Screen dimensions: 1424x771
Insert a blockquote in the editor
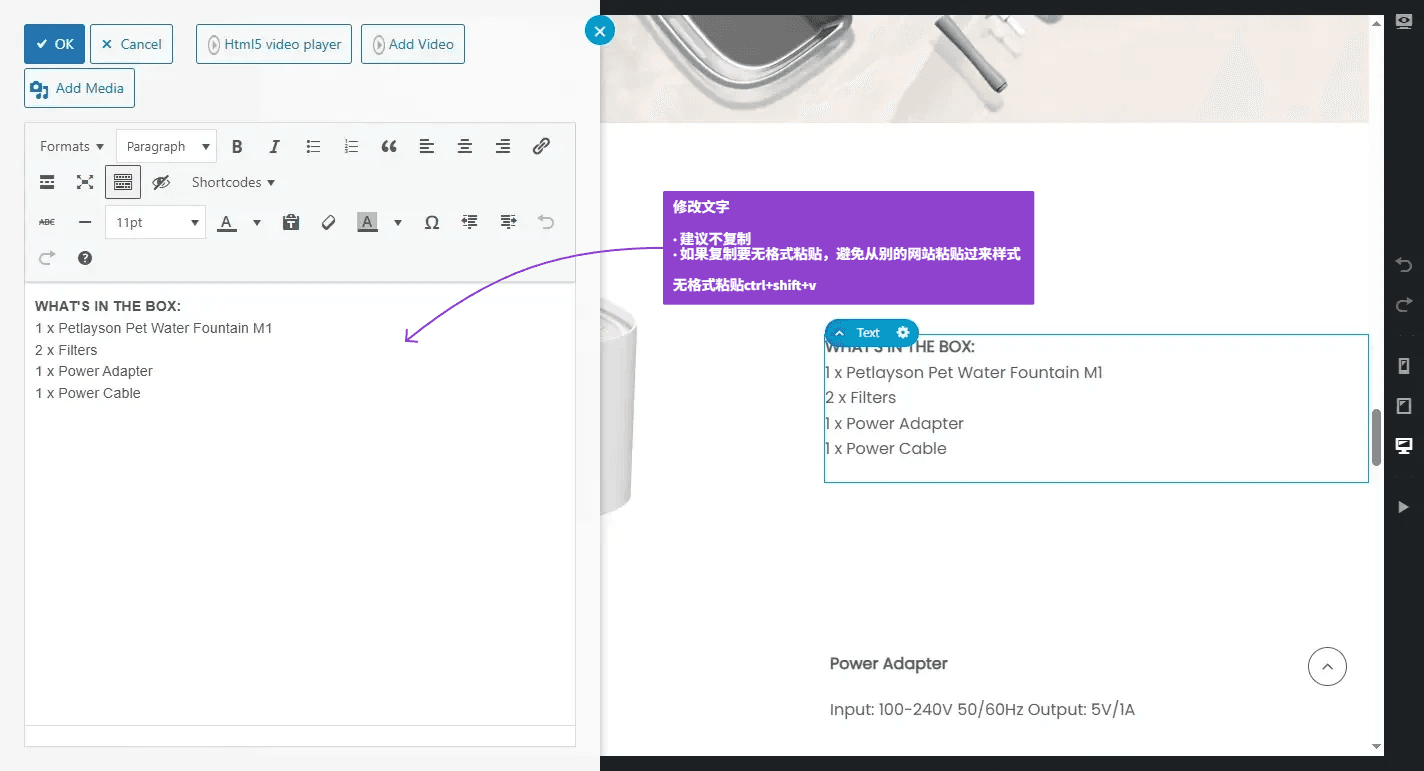[389, 147]
